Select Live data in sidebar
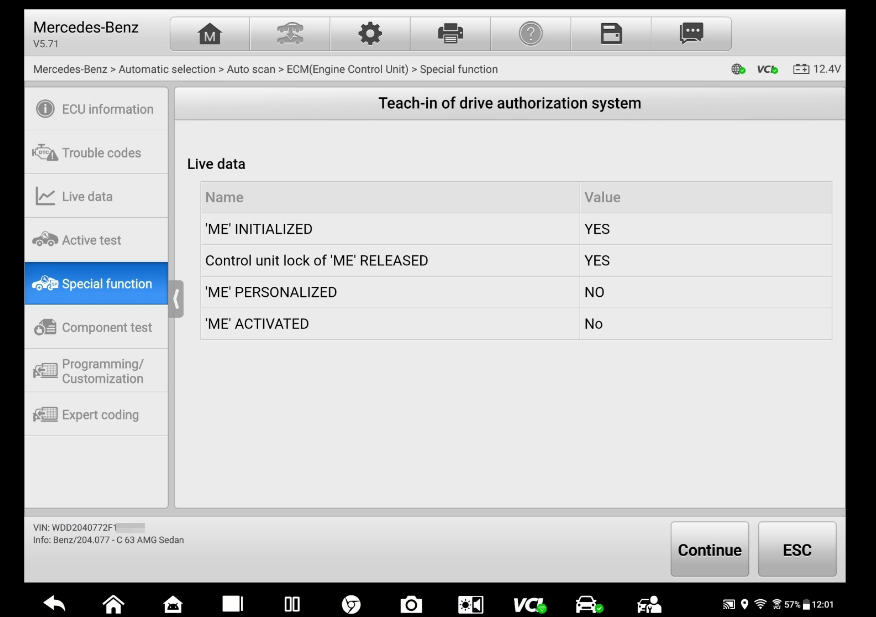Viewport: 876px width, 617px height. 96,196
